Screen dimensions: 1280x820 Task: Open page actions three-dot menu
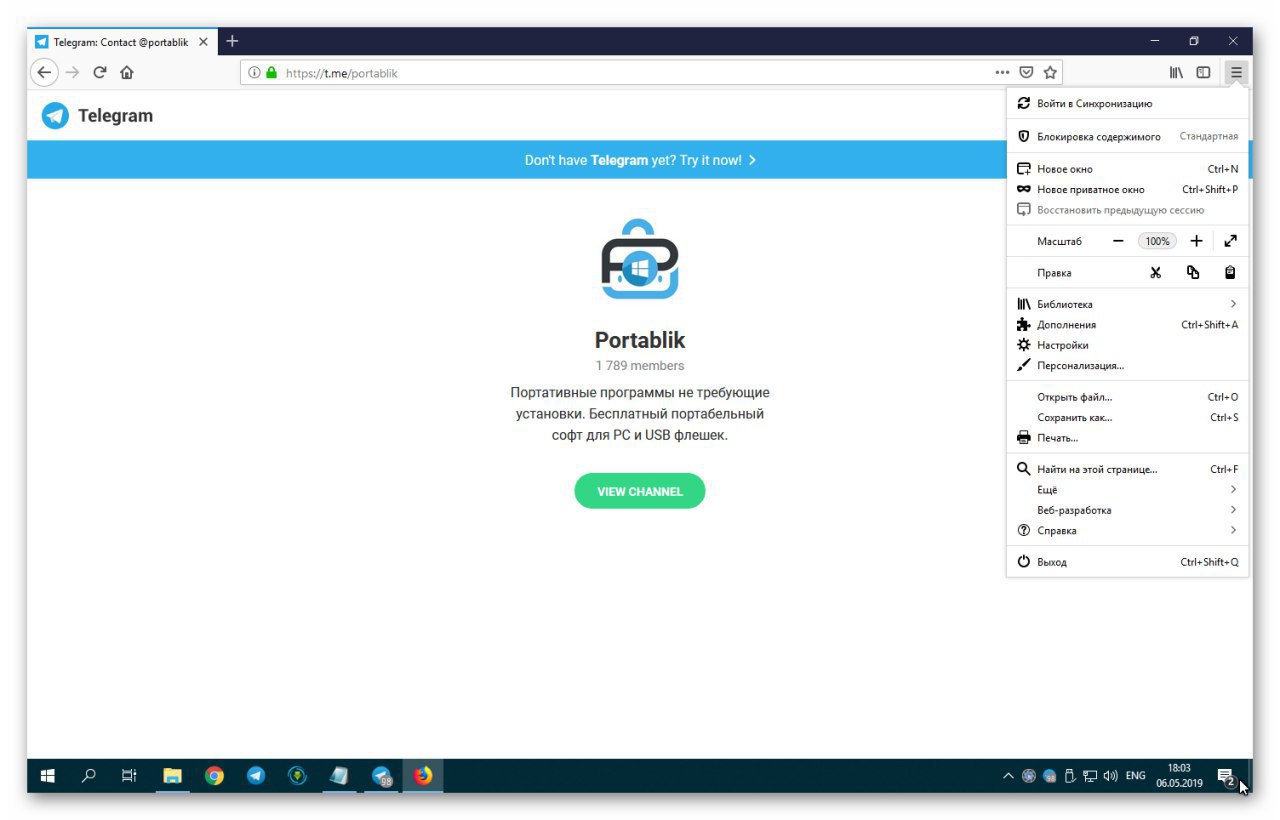(x=1003, y=72)
